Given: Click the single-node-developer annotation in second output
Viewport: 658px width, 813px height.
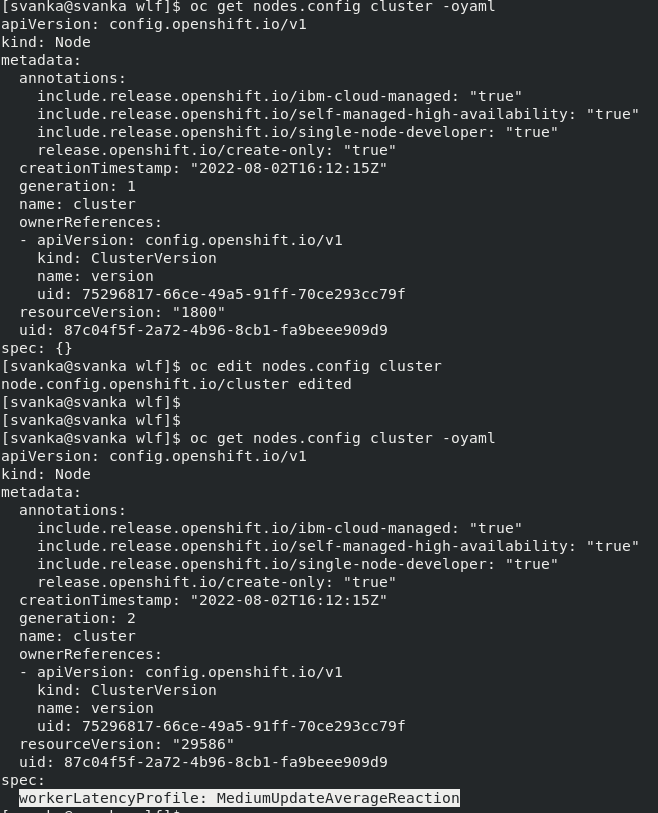Looking at the screenshot, I should (298, 564).
